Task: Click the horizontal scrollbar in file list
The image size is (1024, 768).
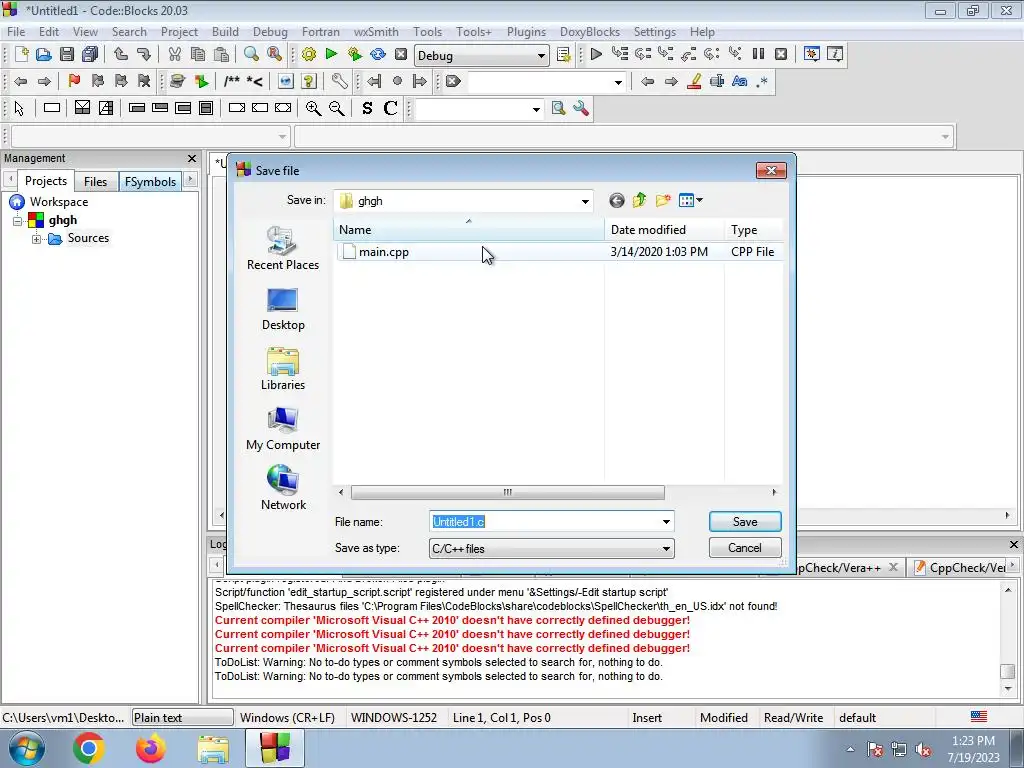Action: click(507, 492)
